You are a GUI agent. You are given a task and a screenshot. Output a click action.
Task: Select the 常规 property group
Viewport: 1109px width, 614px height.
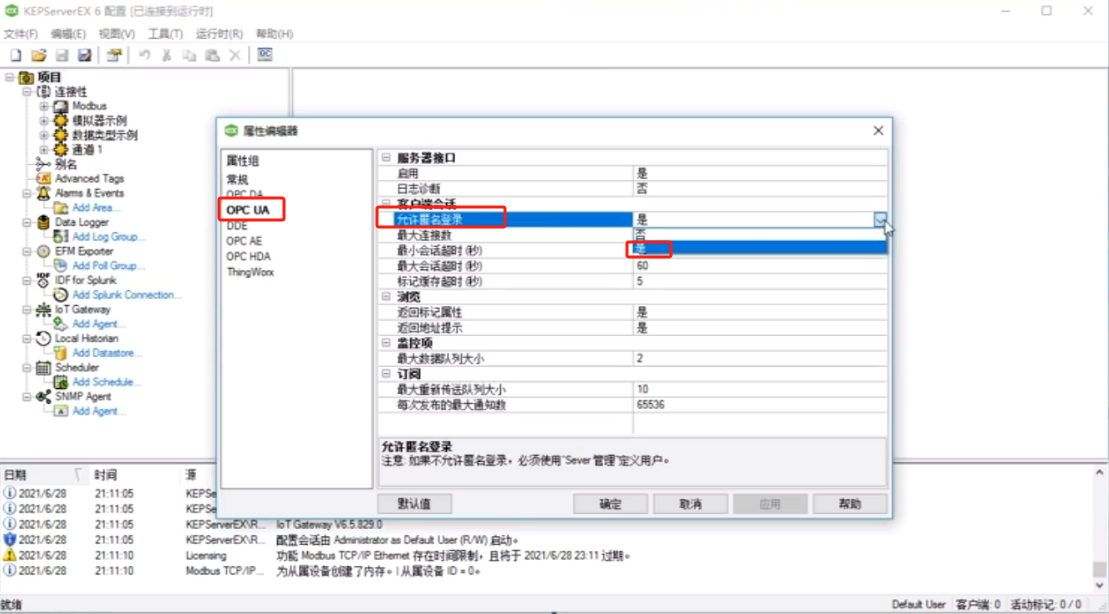pyautogui.click(x=237, y=180)
